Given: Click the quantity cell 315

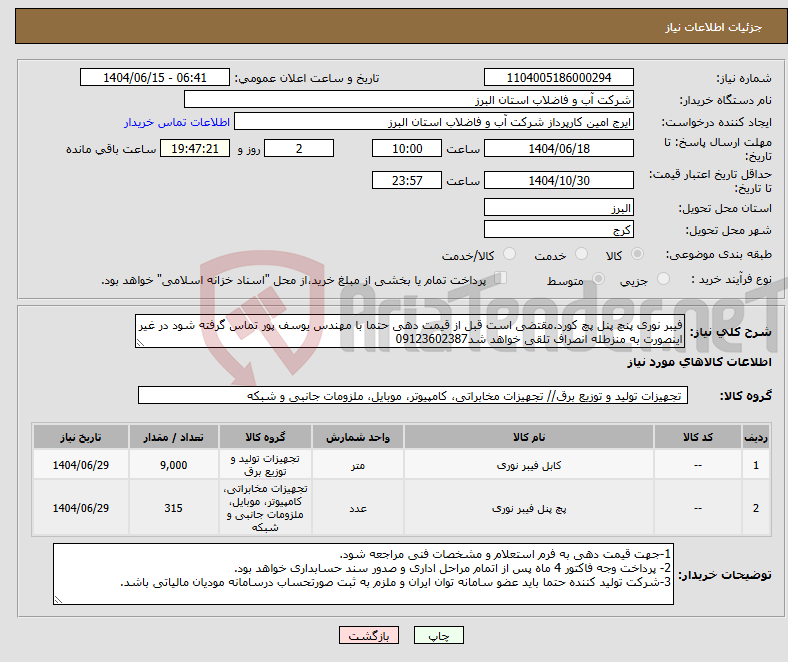Looking at the screenshot, I should [173, 508].
